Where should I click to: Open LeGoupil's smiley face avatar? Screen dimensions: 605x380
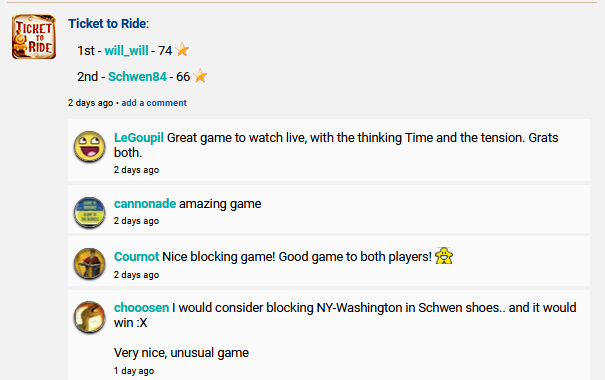pos(90,146)
